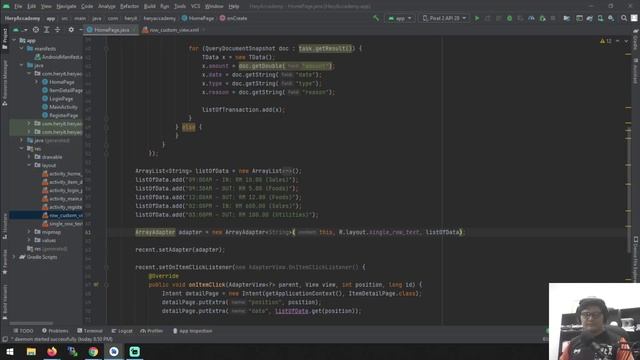The width and height of the screenshot is (640, 360).
Task: Select HomePage class in project tree
Action: (58, 82)
